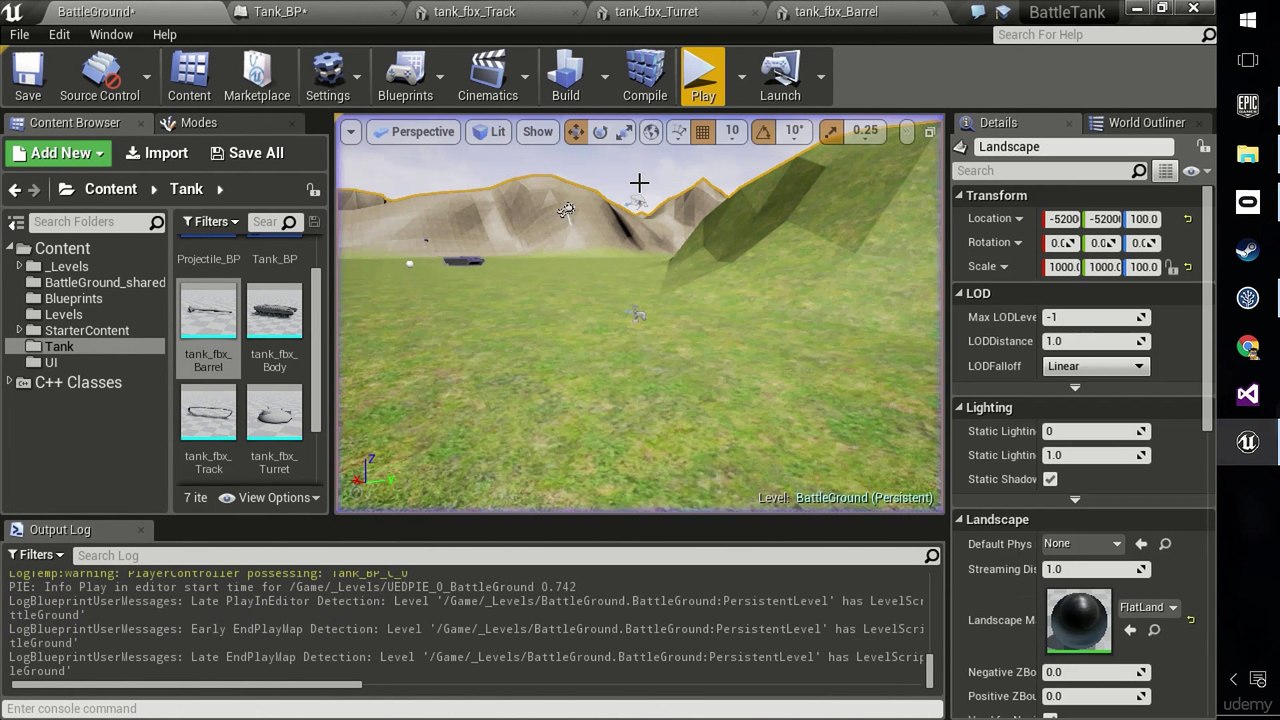Image resolution: width=1280 pixels, height=720 pixels.
Task: Click the Cinematics clapperboard icon
Action: [x=488, y=76]
